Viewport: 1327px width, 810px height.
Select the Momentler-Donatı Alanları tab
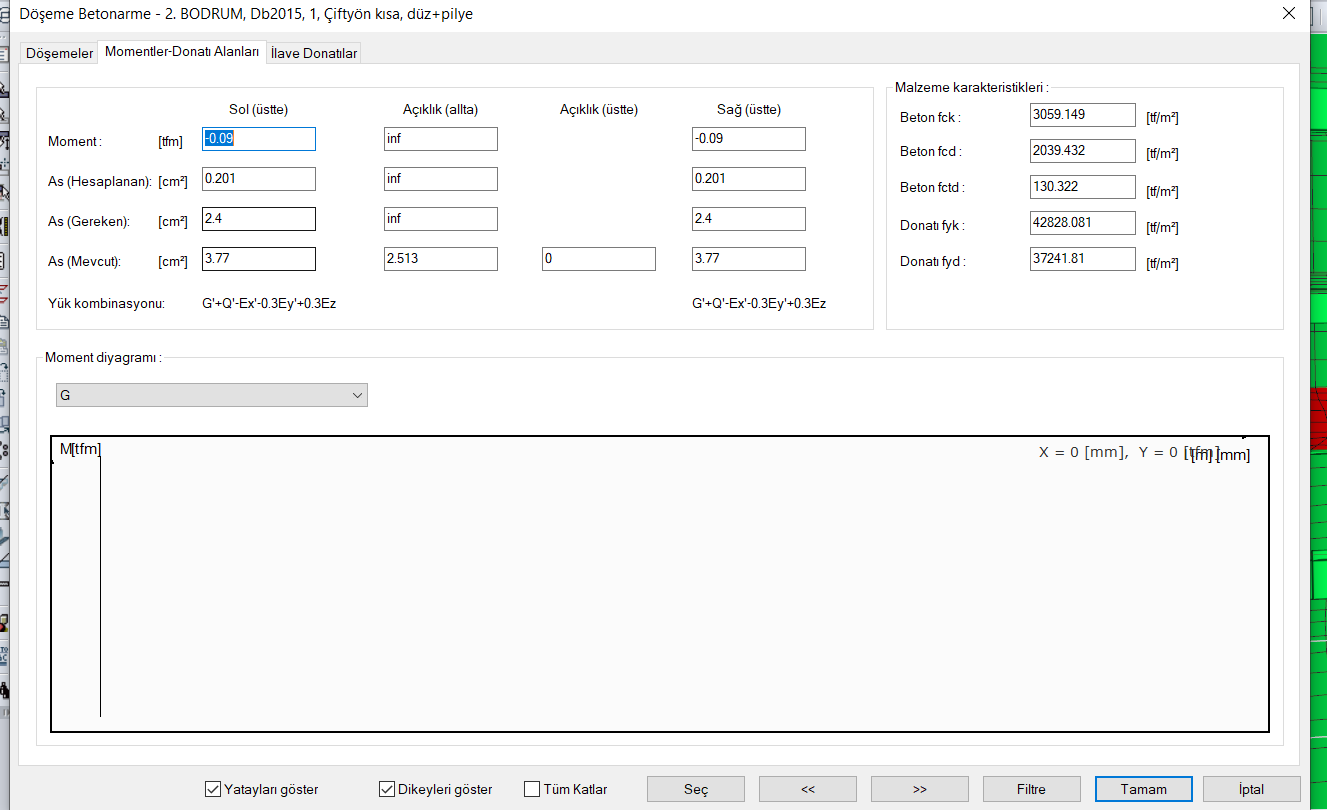tap(182, 51)
